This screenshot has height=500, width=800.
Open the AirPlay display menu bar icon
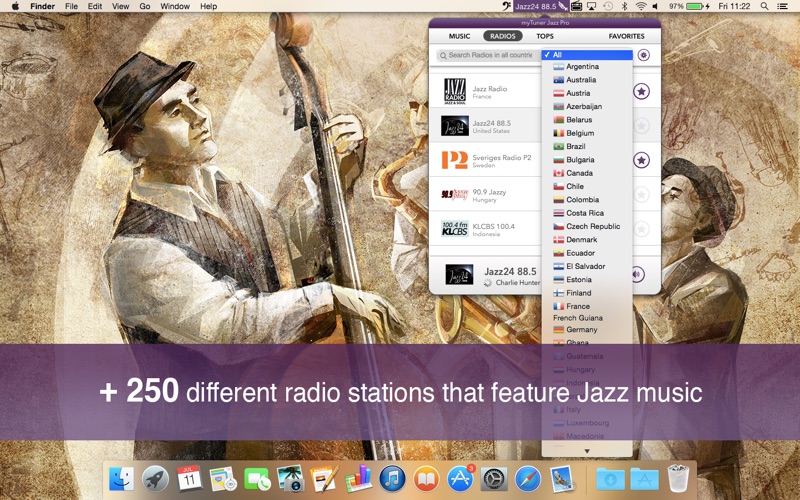592,6
